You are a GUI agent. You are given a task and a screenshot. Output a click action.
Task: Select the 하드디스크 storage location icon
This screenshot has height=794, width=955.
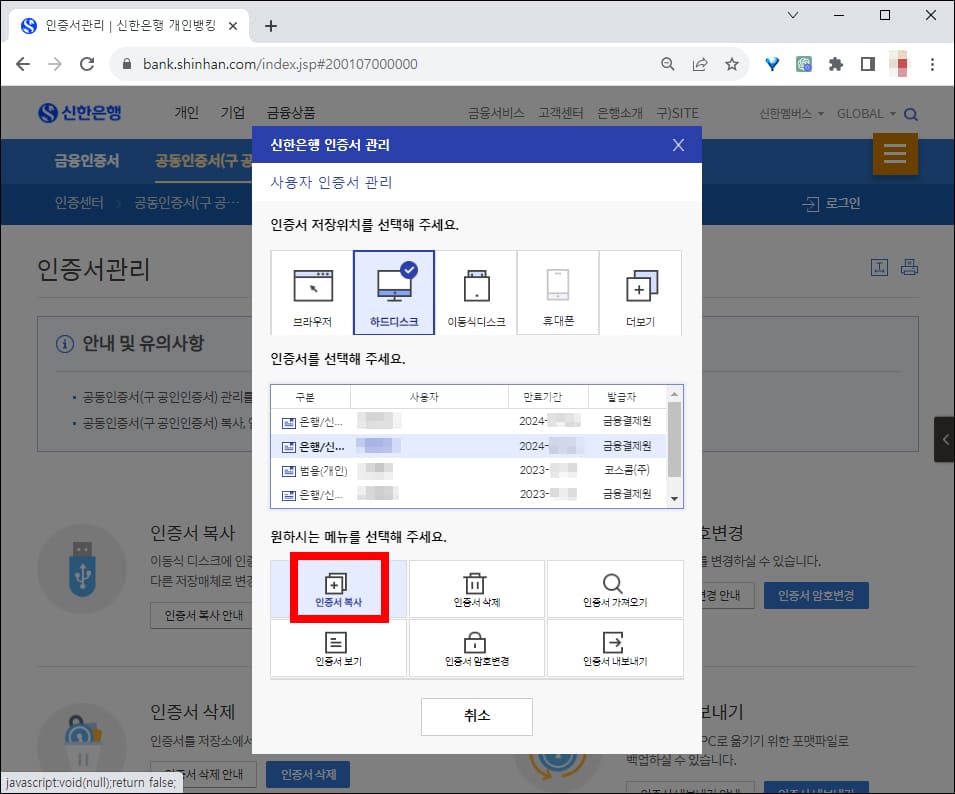click(x=394, y=291)
